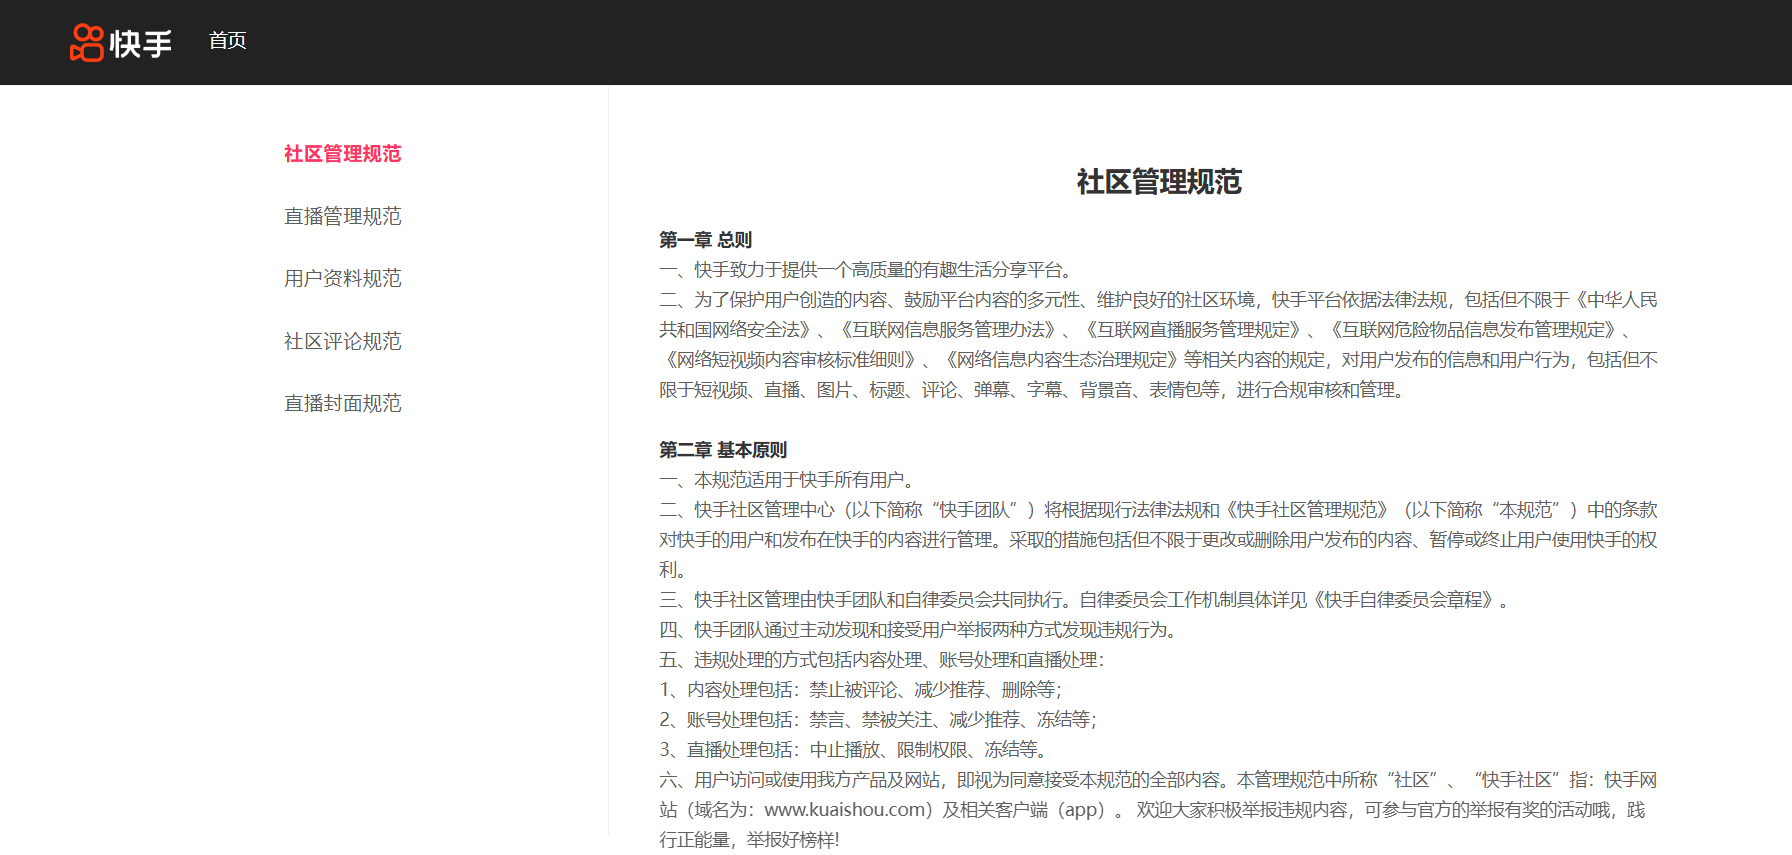The height and width of the screenshot is (855, 1792).
Task: Open 直播封面规范 in the sidebar
Action: point(342,403)
